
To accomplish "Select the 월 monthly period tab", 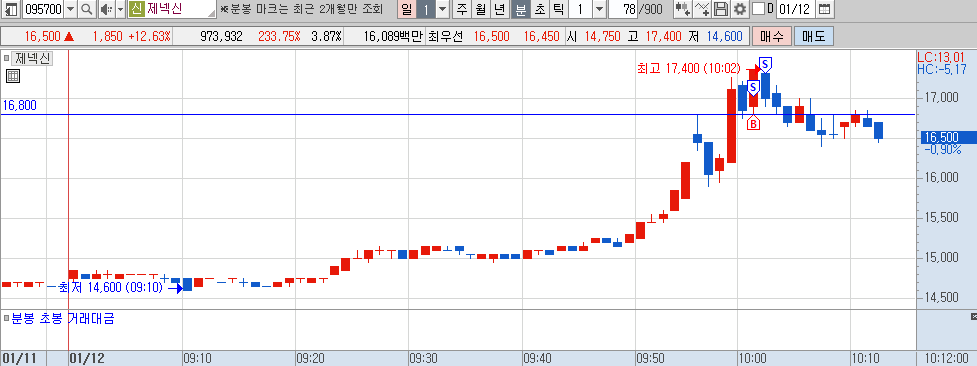I will click(x=480, y=9).
